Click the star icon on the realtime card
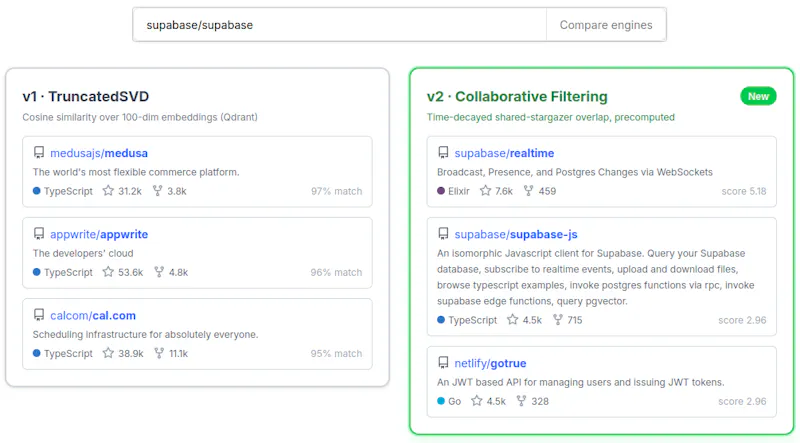The image size is (800, 443). coord(485,191)
